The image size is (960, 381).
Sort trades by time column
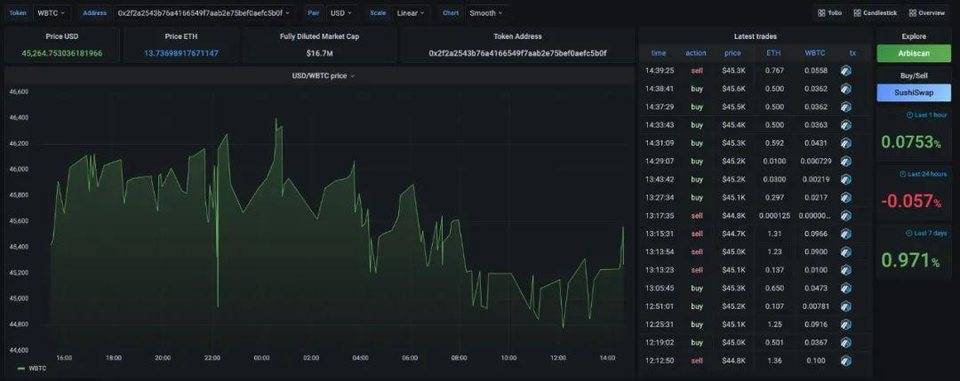(659, 53)
